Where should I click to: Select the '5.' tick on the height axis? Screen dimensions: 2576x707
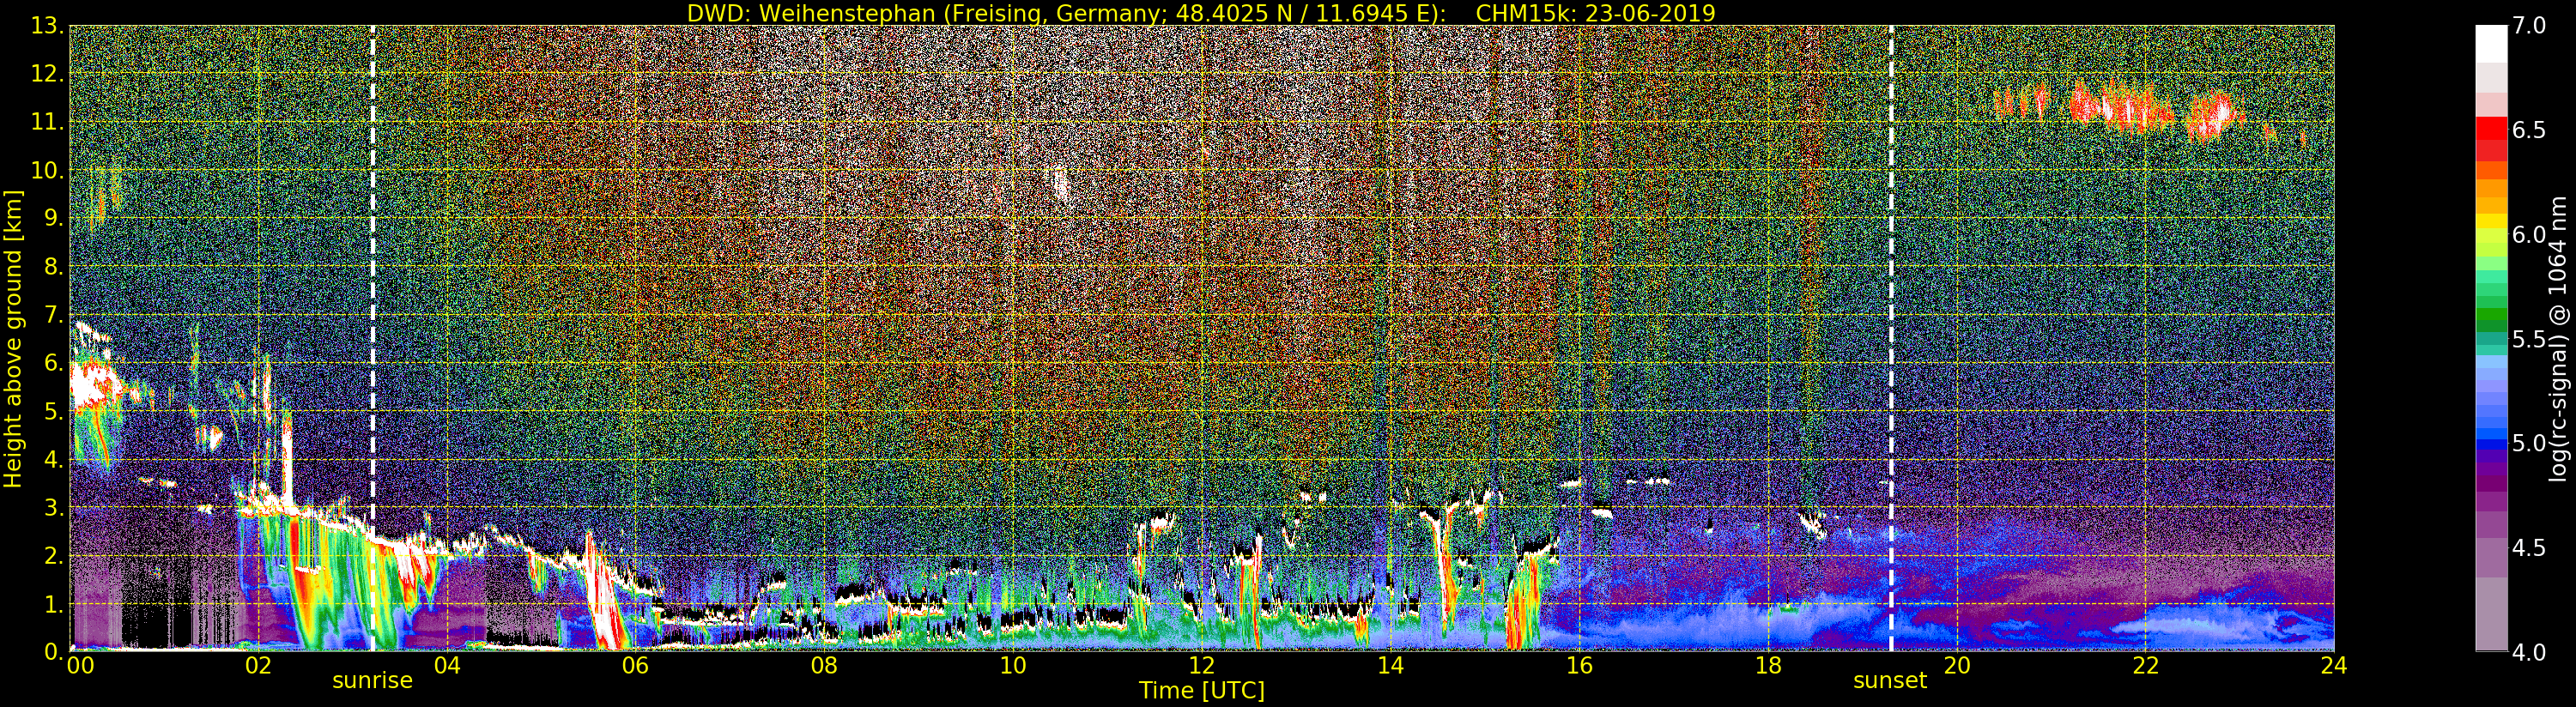pos(53,410)
